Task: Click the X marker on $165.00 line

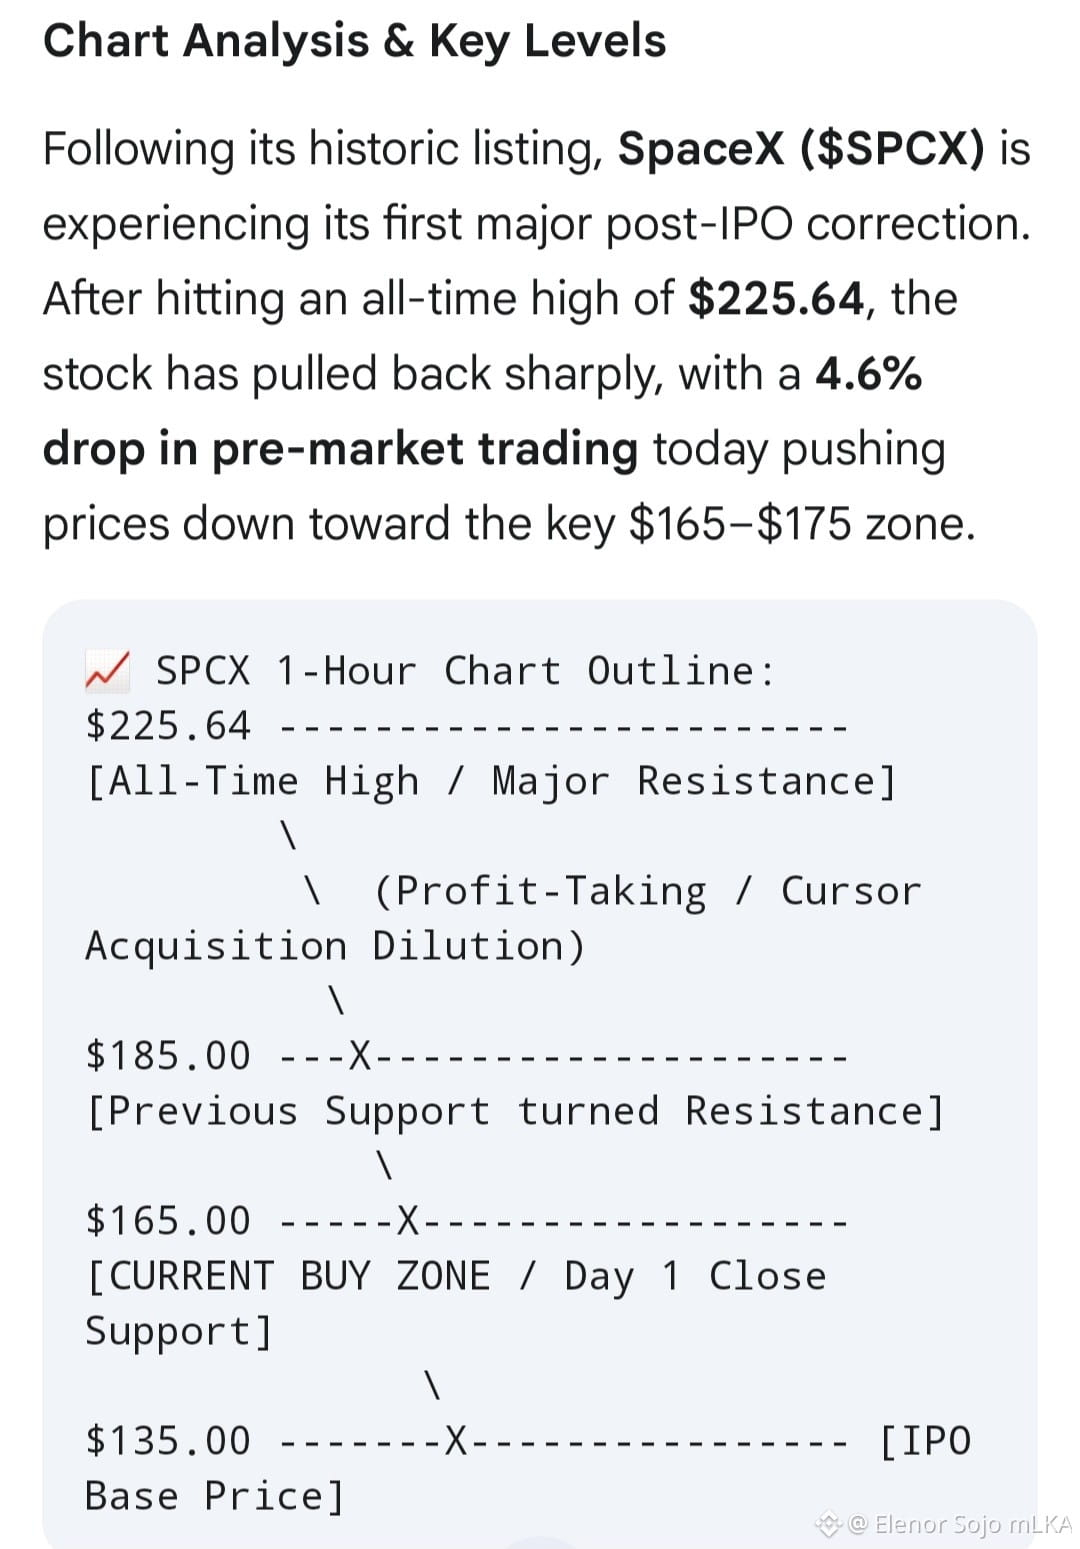Action: (x=408, y=1221)
